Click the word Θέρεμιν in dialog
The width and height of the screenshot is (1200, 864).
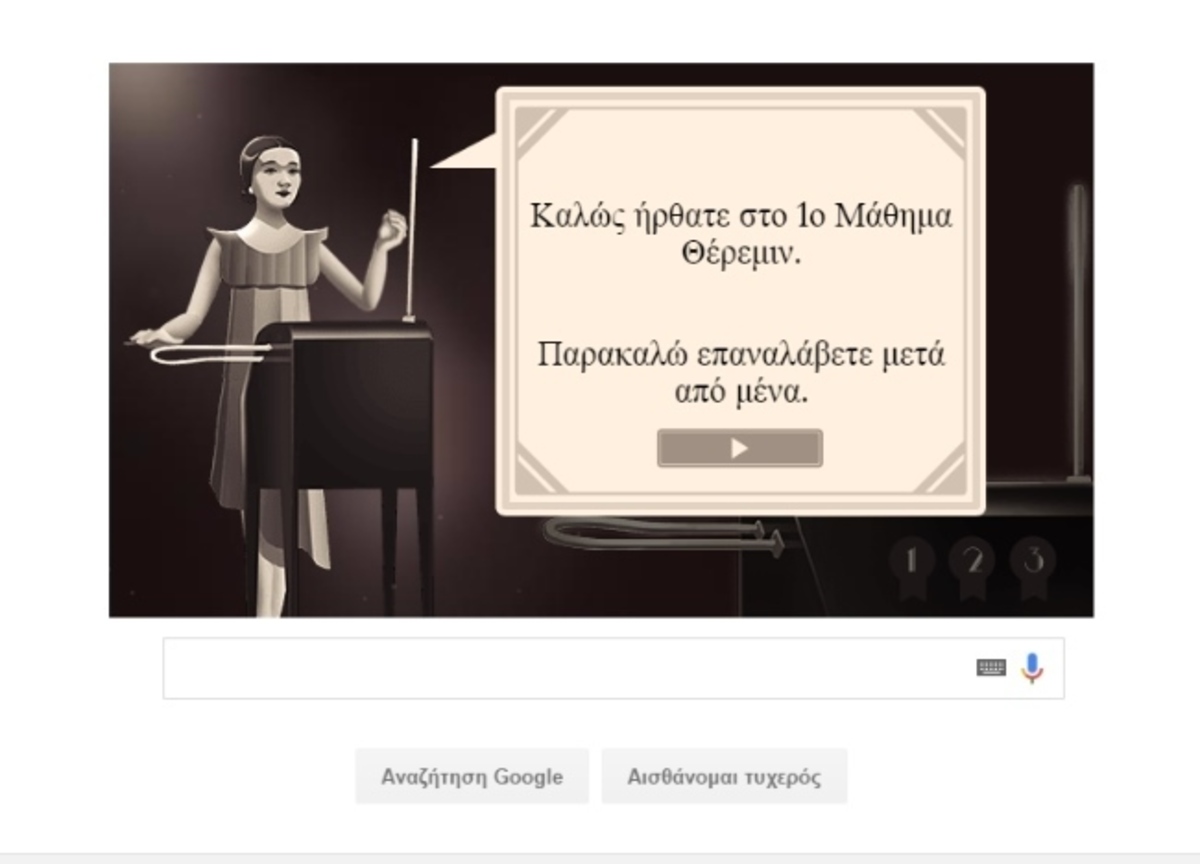(742, 254)
